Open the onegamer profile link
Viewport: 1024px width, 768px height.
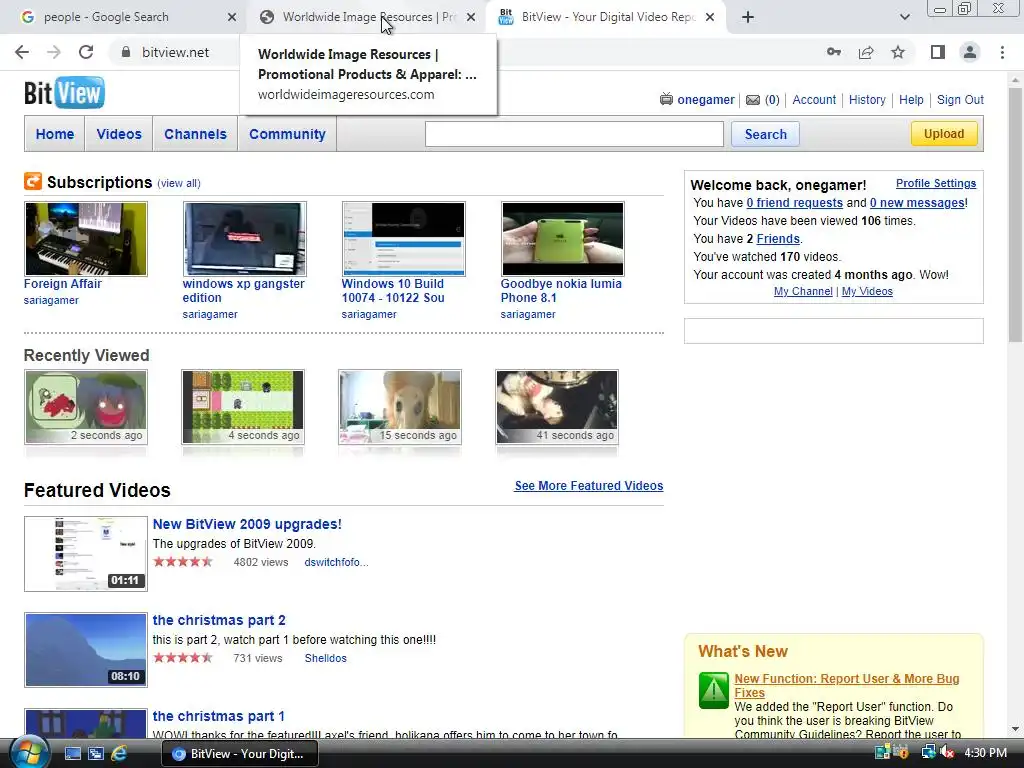click(x=705, y=100)
